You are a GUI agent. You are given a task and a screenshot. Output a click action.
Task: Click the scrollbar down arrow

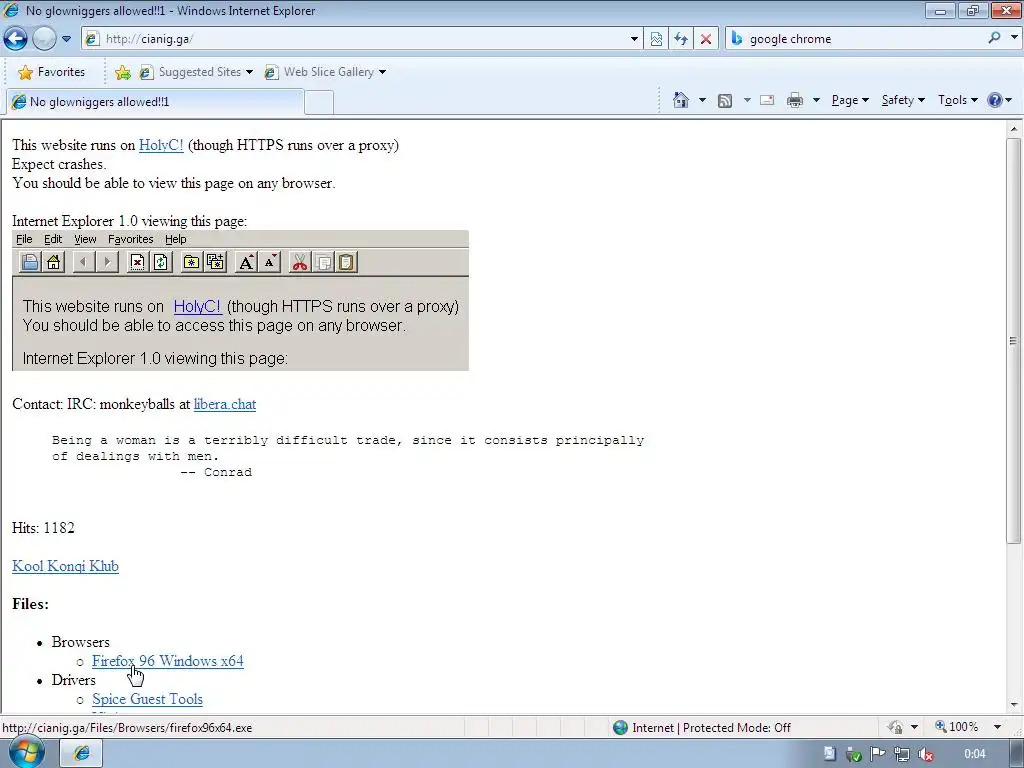tap(1014, 705)
